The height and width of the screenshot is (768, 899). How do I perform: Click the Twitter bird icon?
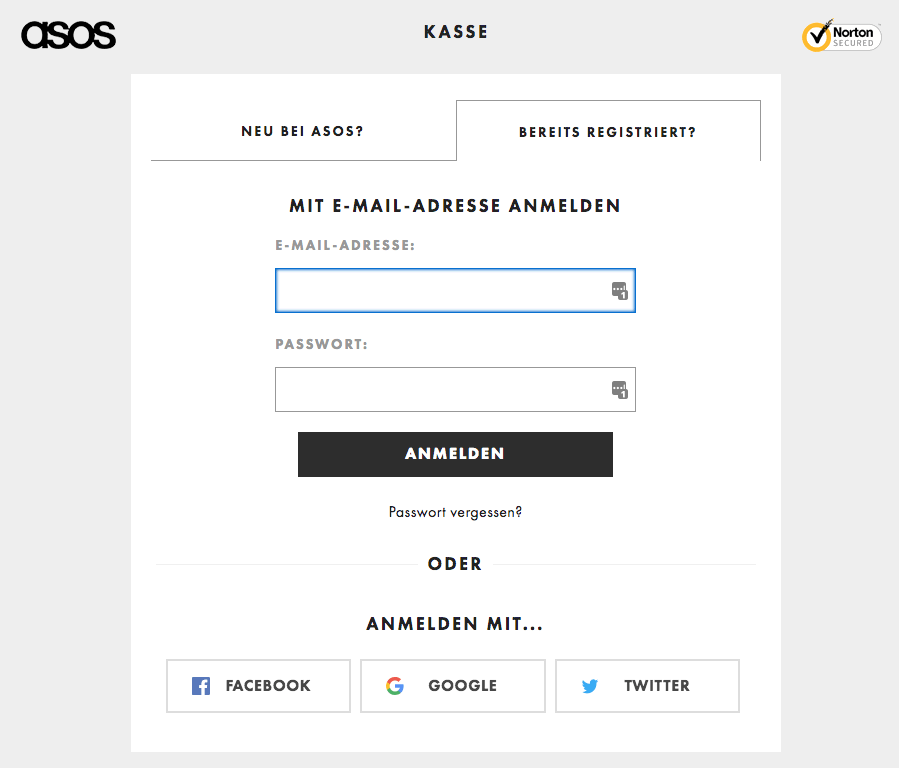[x=589, y=685]
